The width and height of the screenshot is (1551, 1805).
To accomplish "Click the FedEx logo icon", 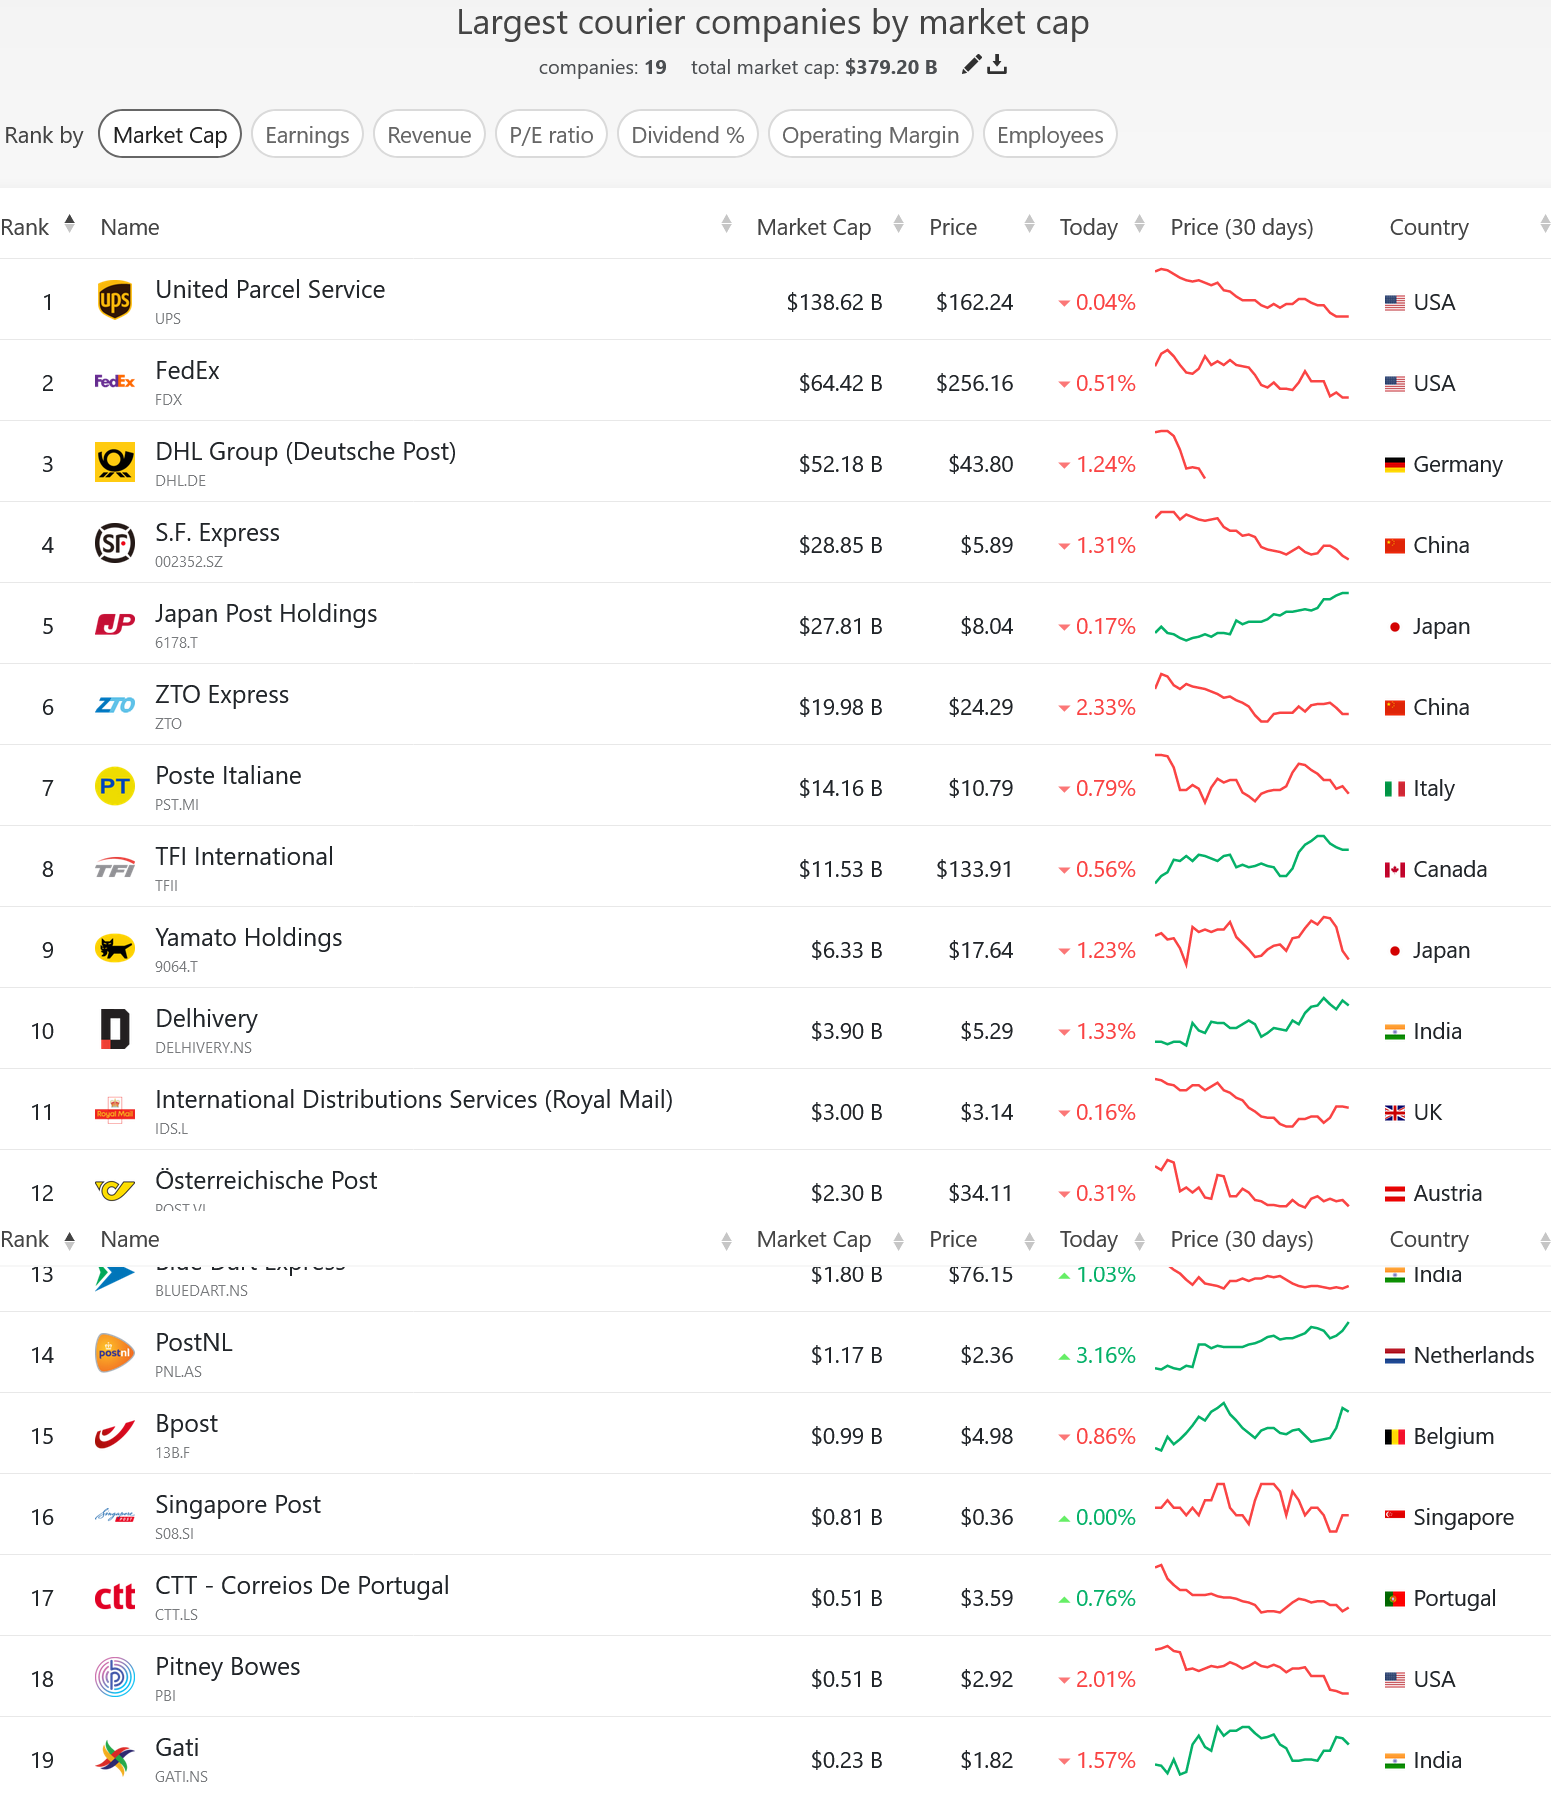I will 115,381.
